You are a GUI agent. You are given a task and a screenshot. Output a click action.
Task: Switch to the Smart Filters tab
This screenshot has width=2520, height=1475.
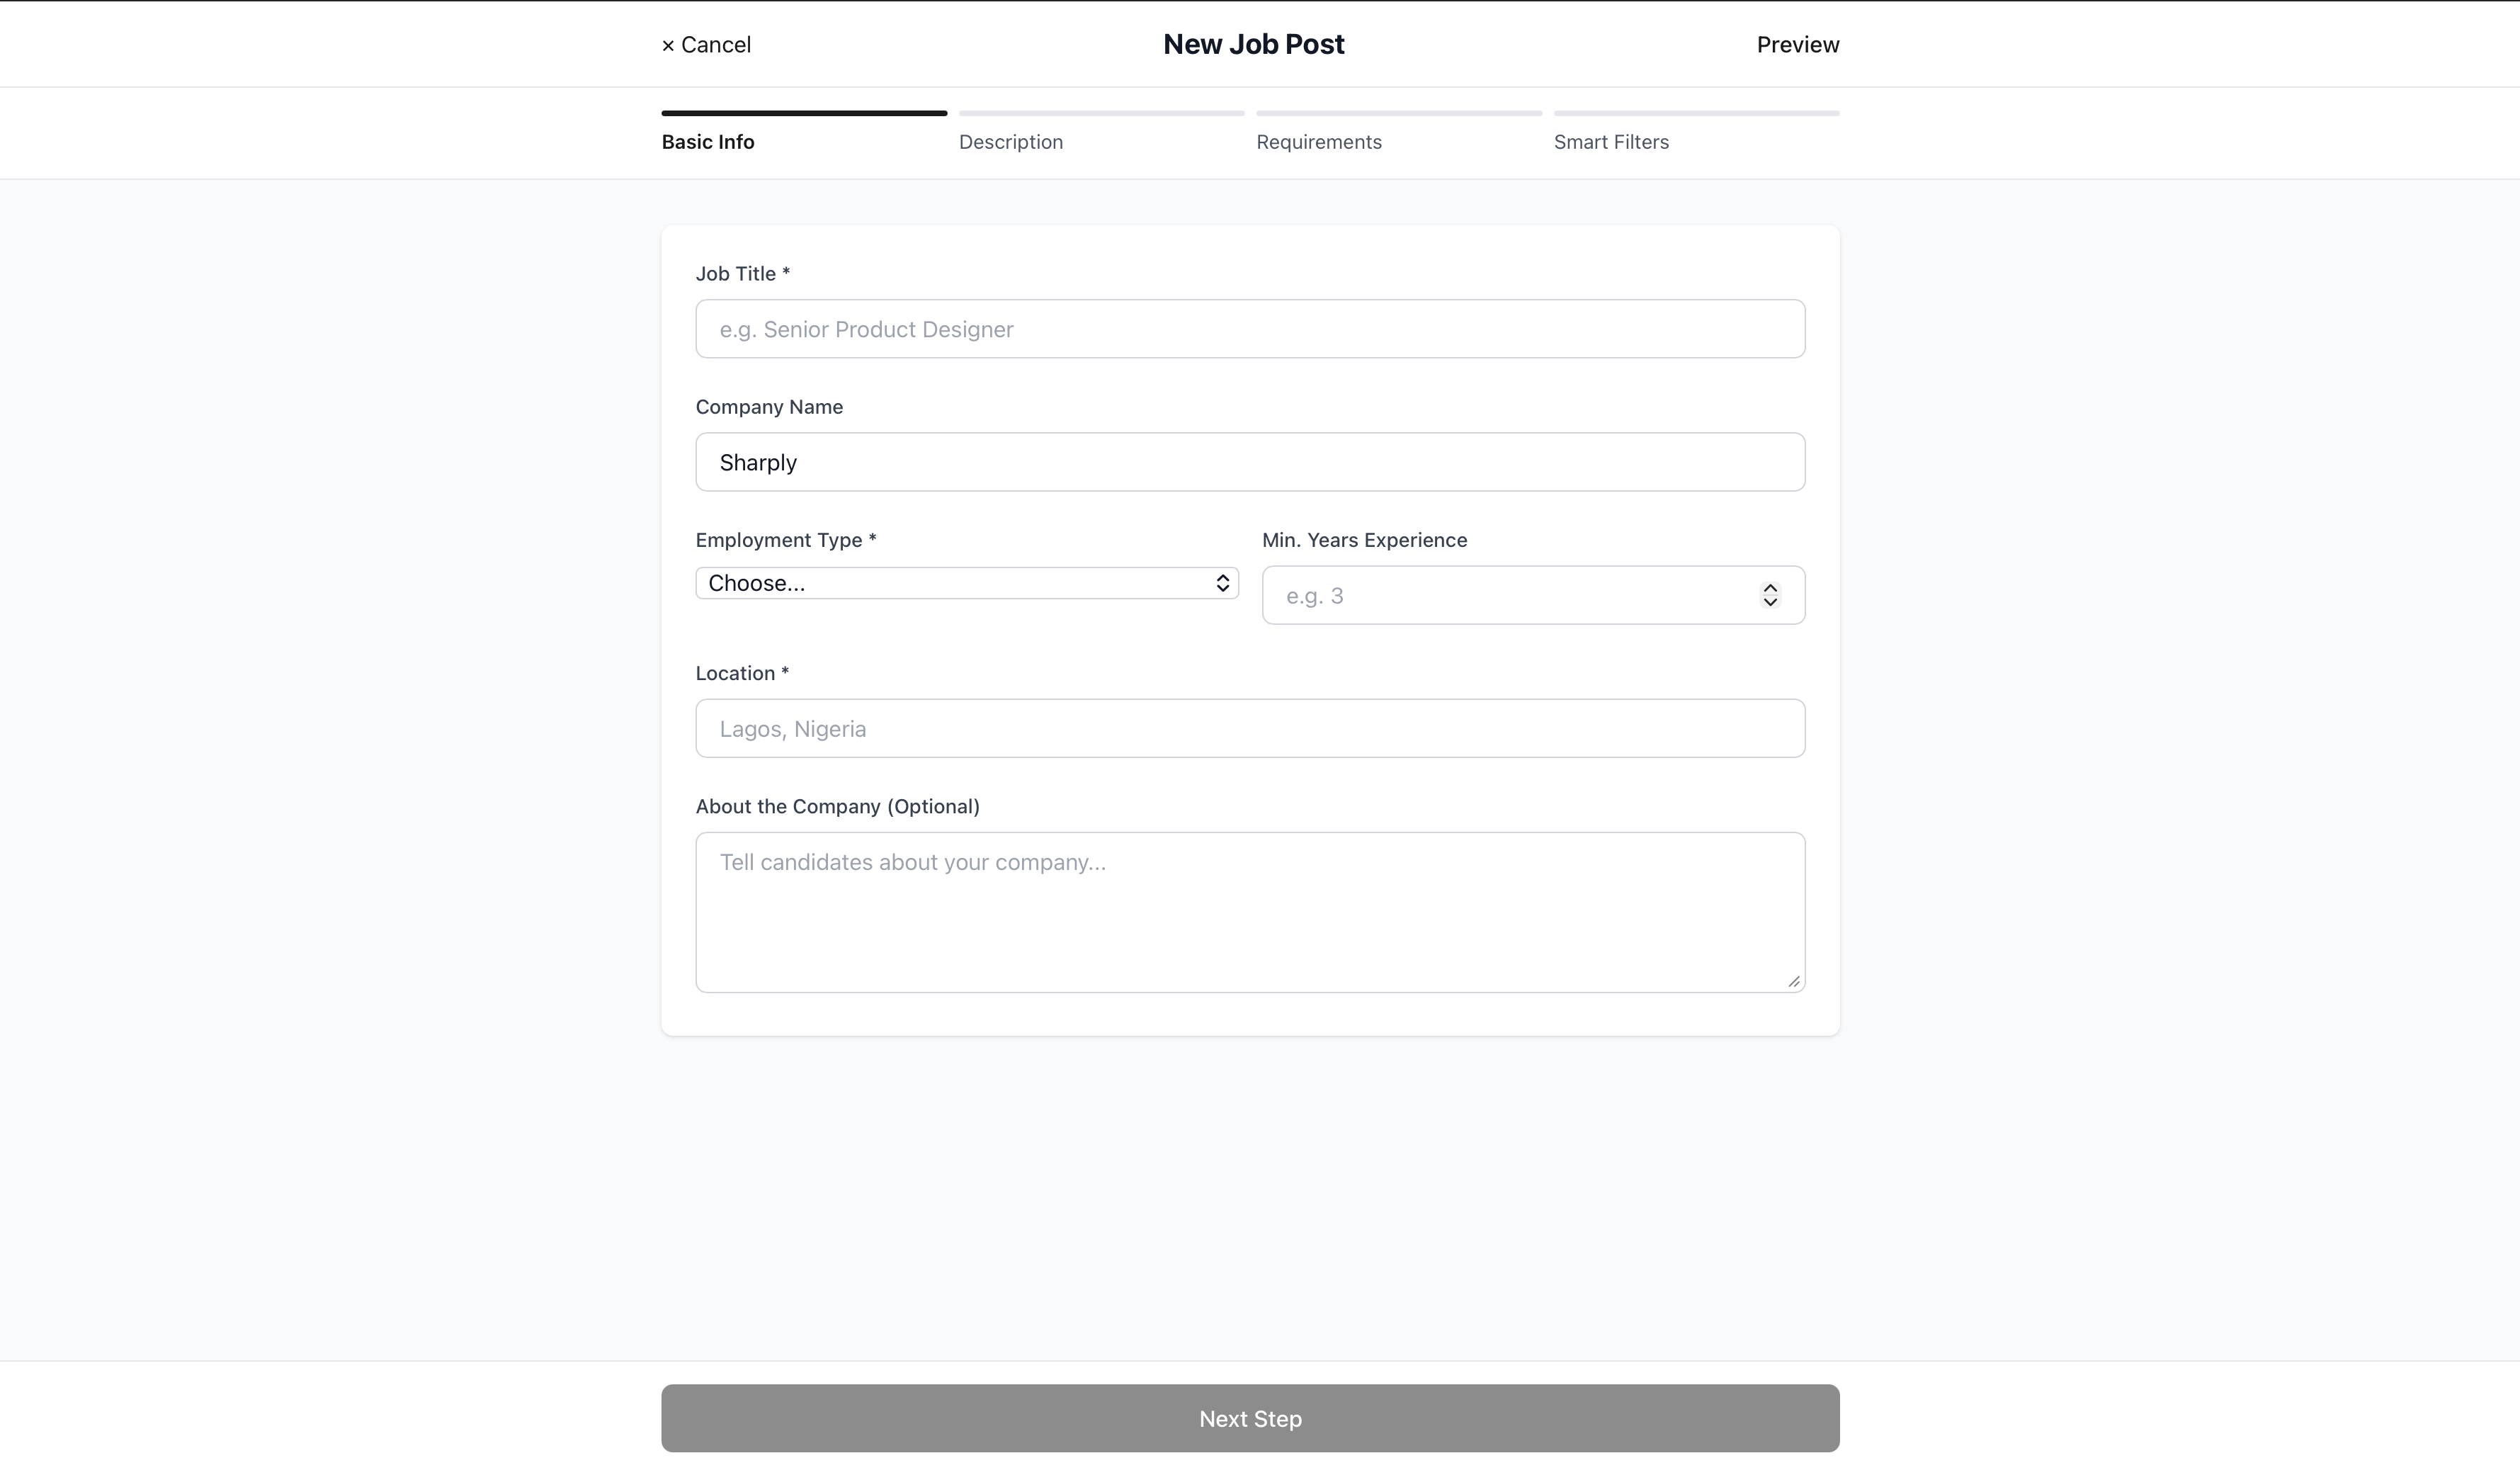pos(1611,142)
